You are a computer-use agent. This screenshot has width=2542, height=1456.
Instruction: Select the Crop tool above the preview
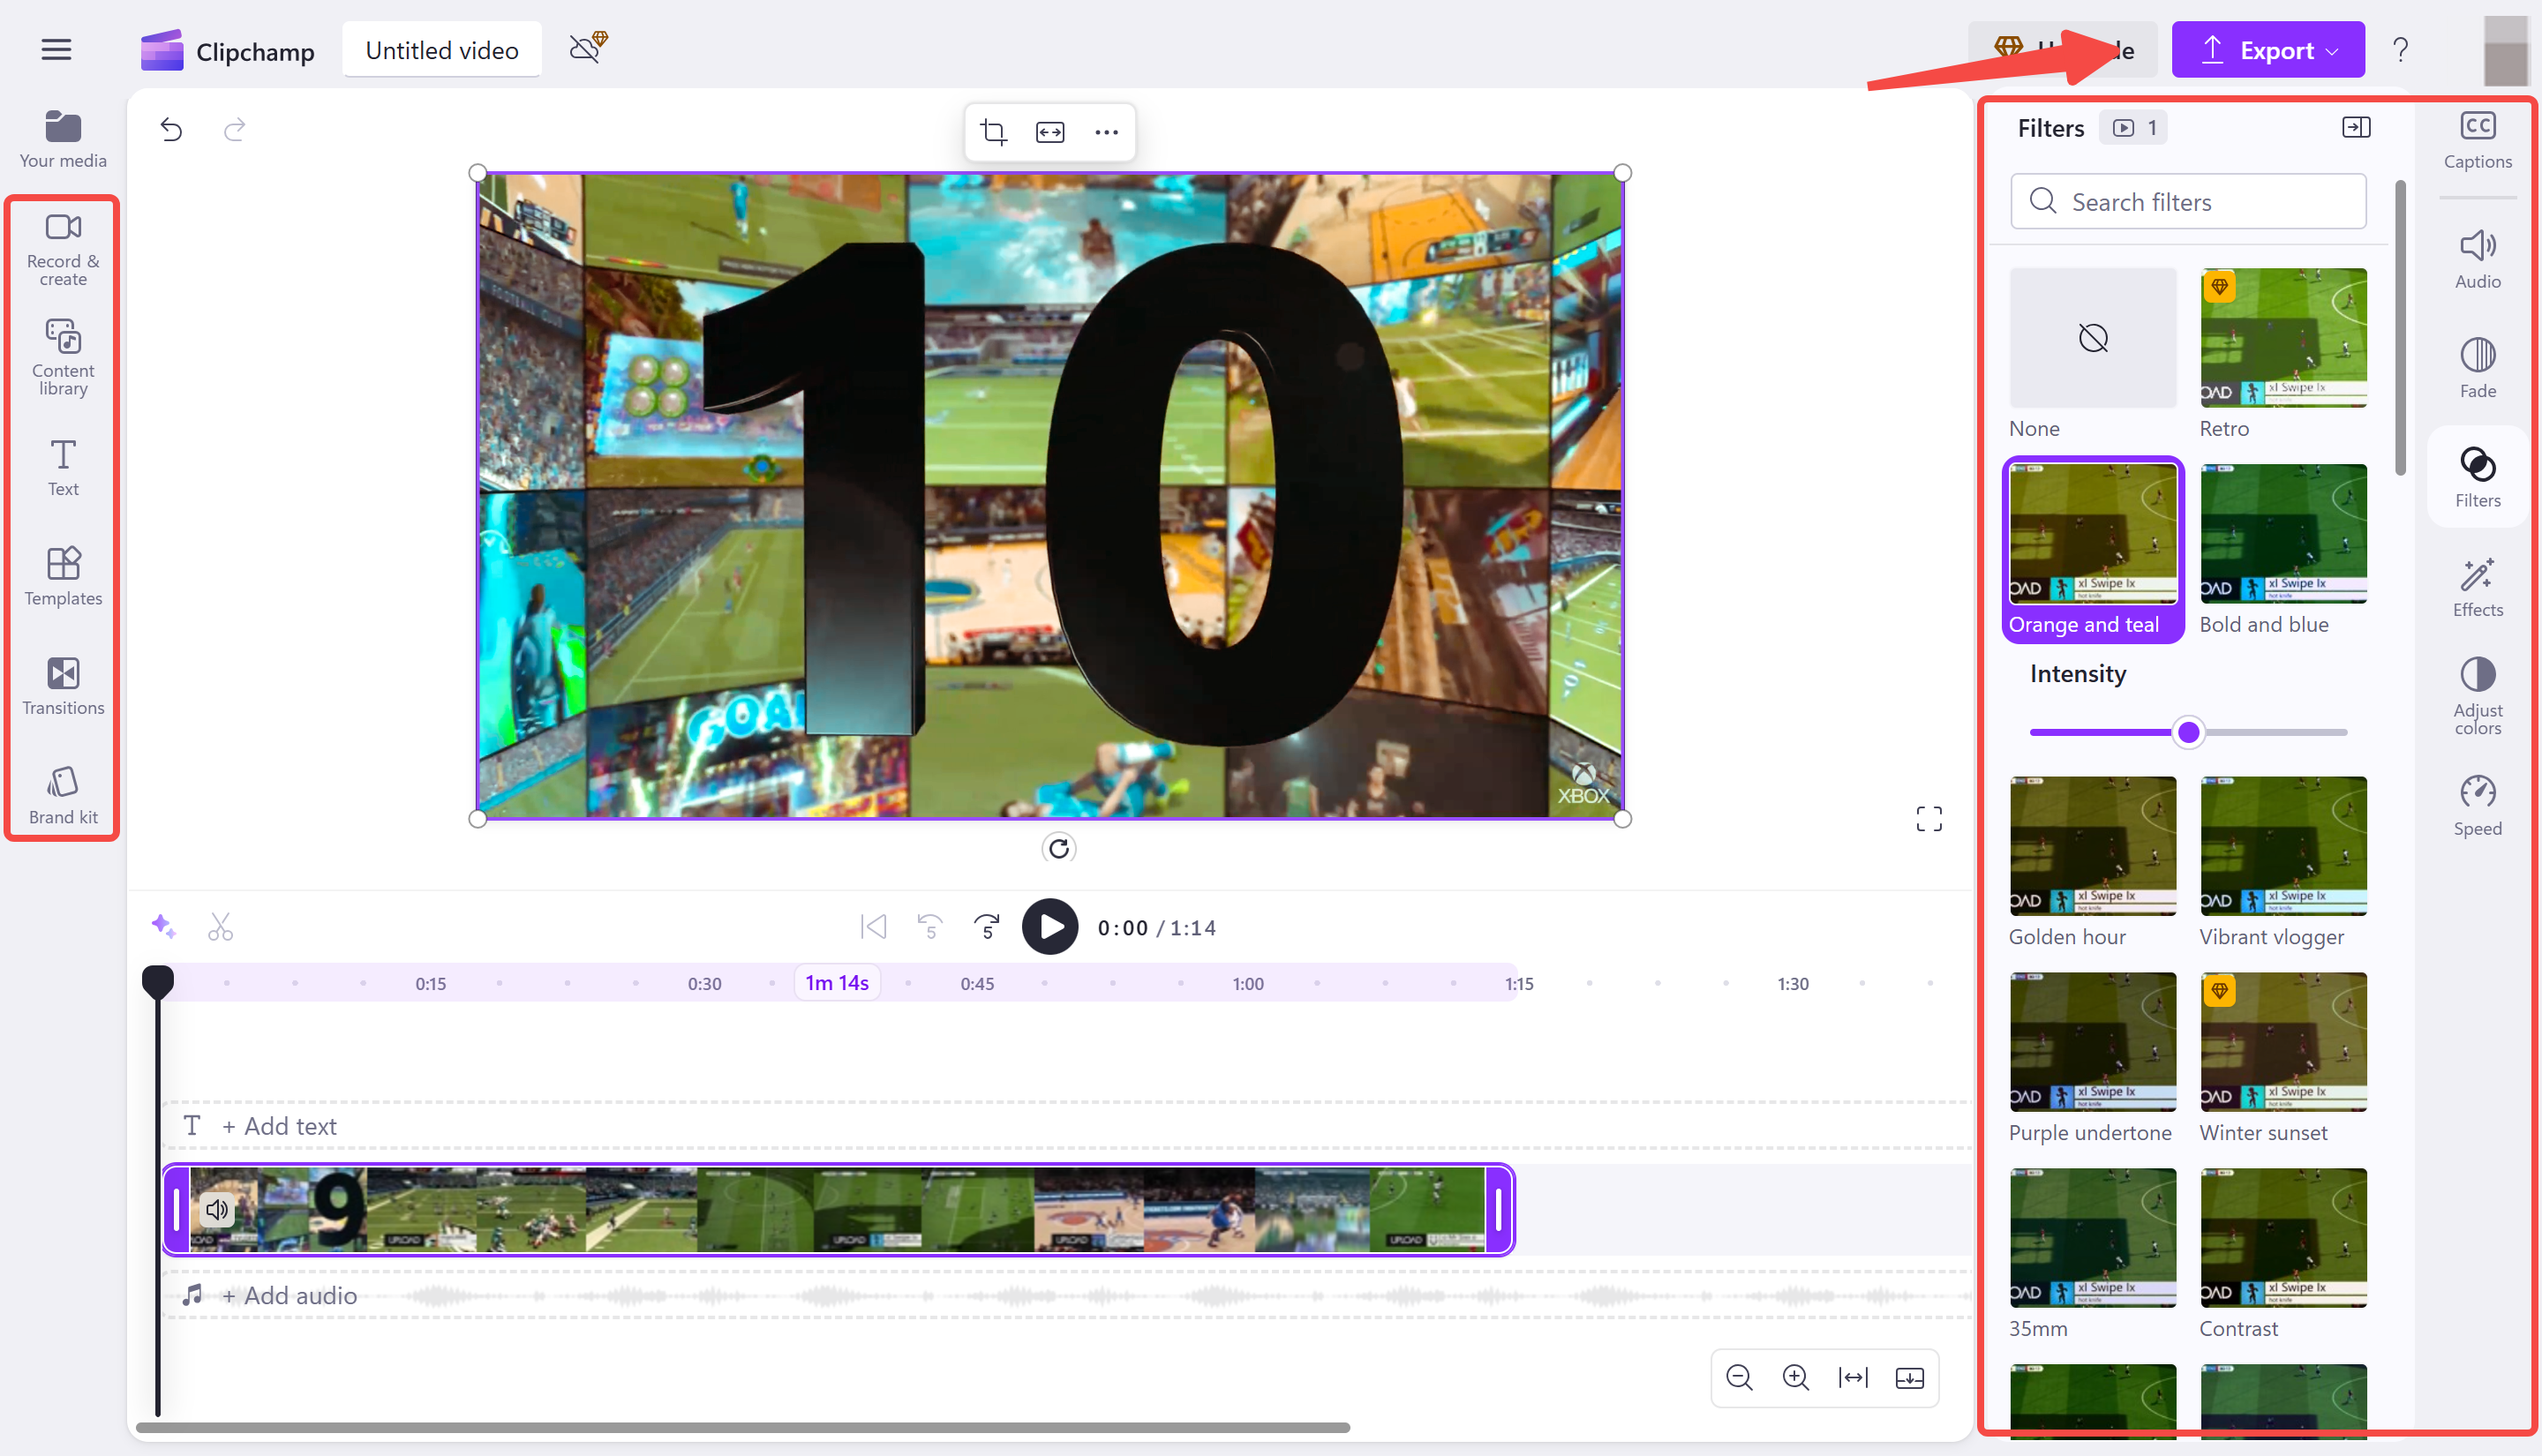click(993, 131)
